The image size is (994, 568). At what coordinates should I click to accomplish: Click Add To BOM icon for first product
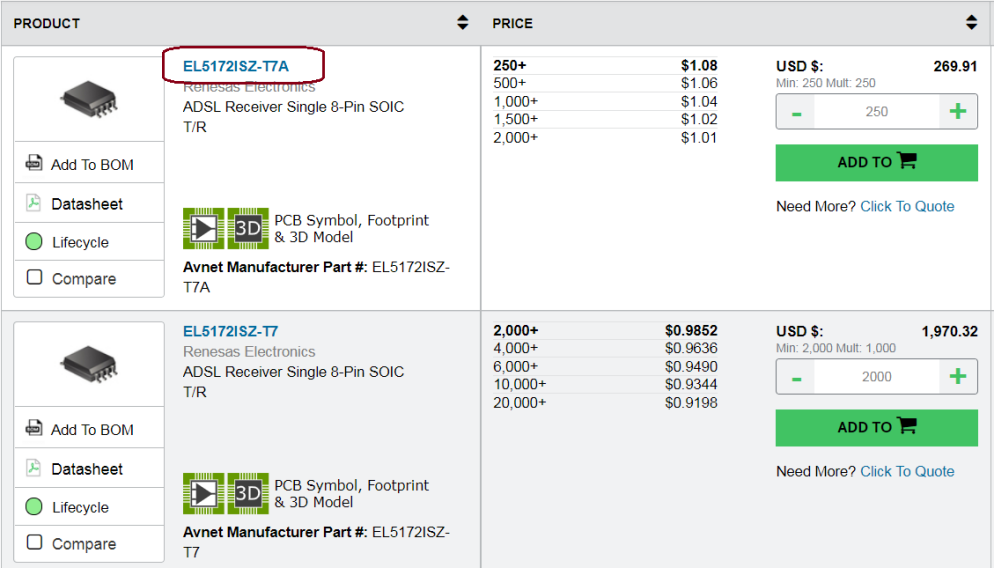click(x=34, y=164)
